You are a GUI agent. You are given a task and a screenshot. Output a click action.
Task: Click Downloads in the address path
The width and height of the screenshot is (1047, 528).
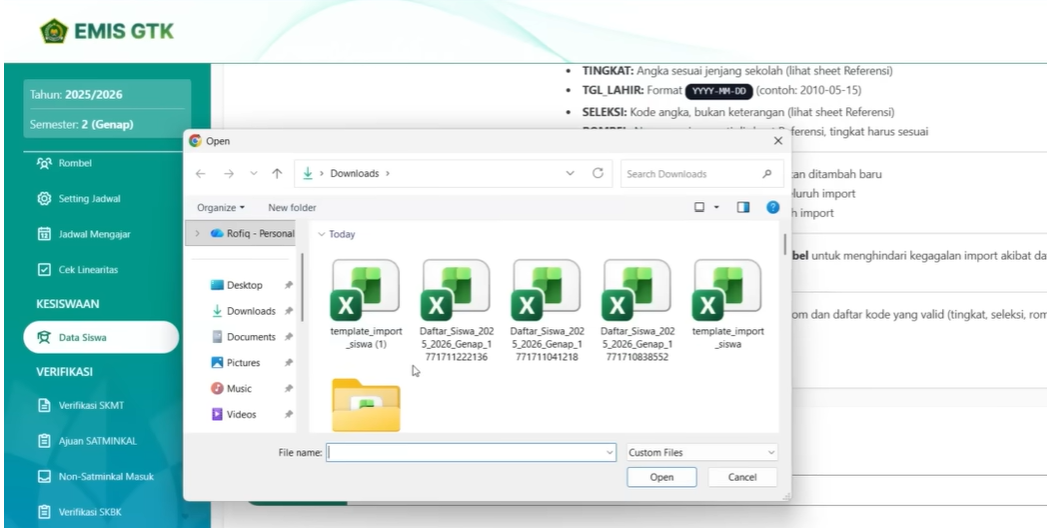tap(355, 174)
